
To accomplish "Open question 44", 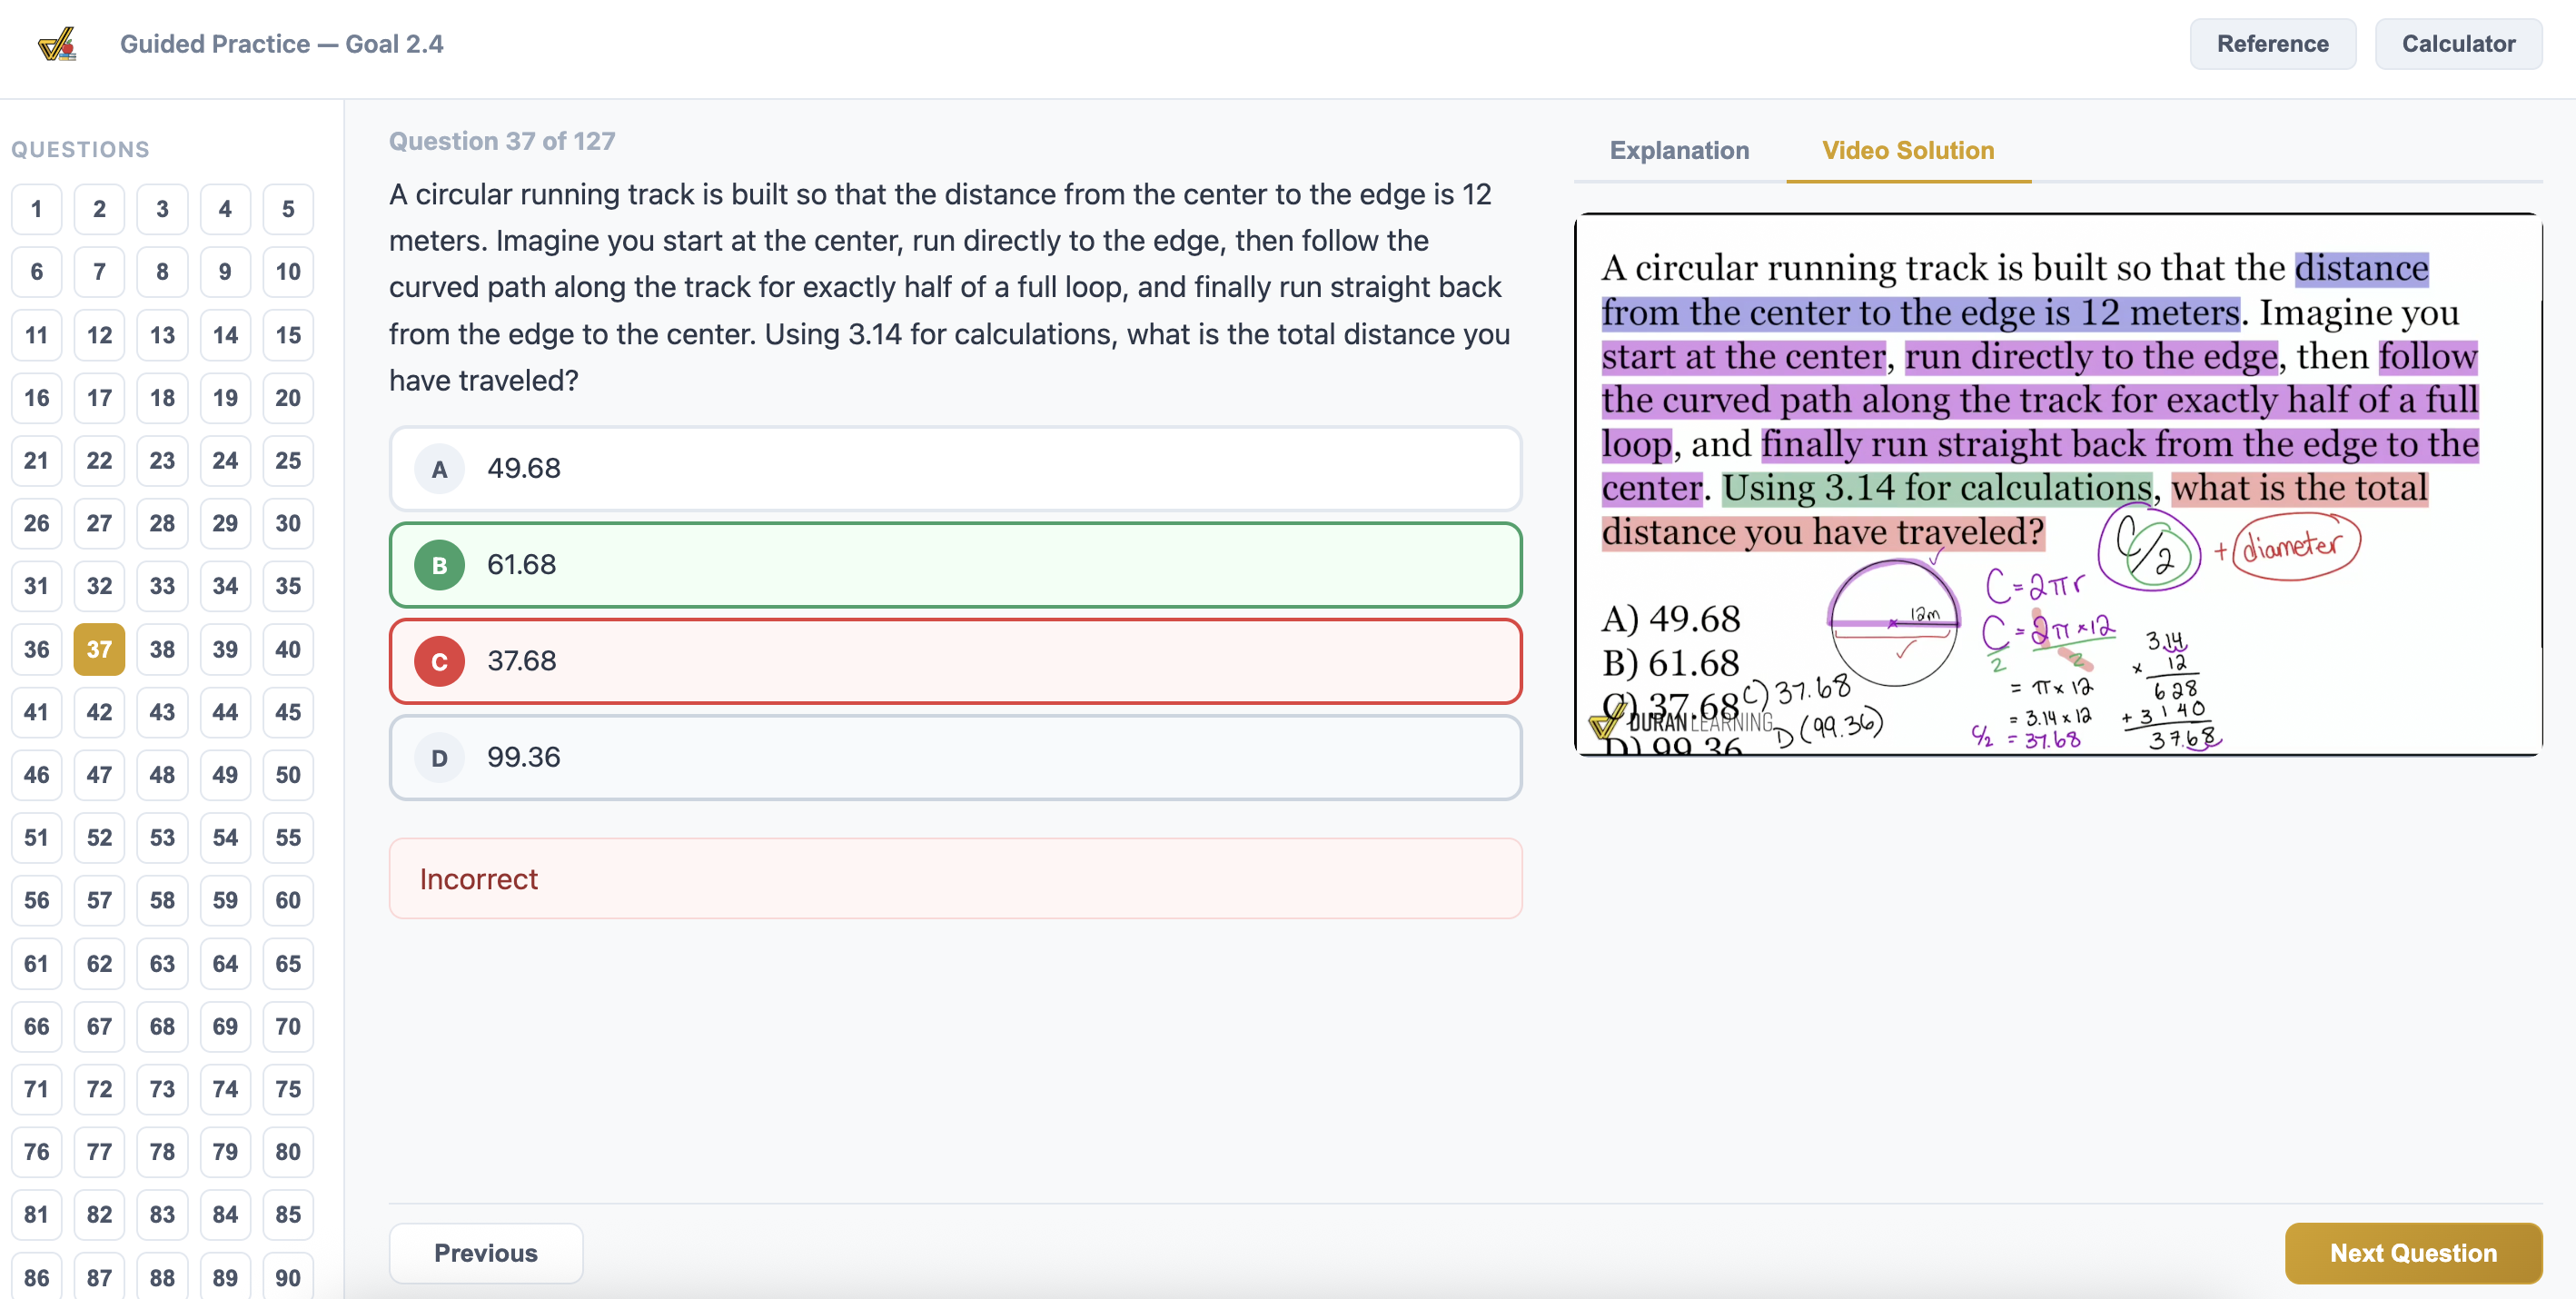I will click(x=225, y=712).
